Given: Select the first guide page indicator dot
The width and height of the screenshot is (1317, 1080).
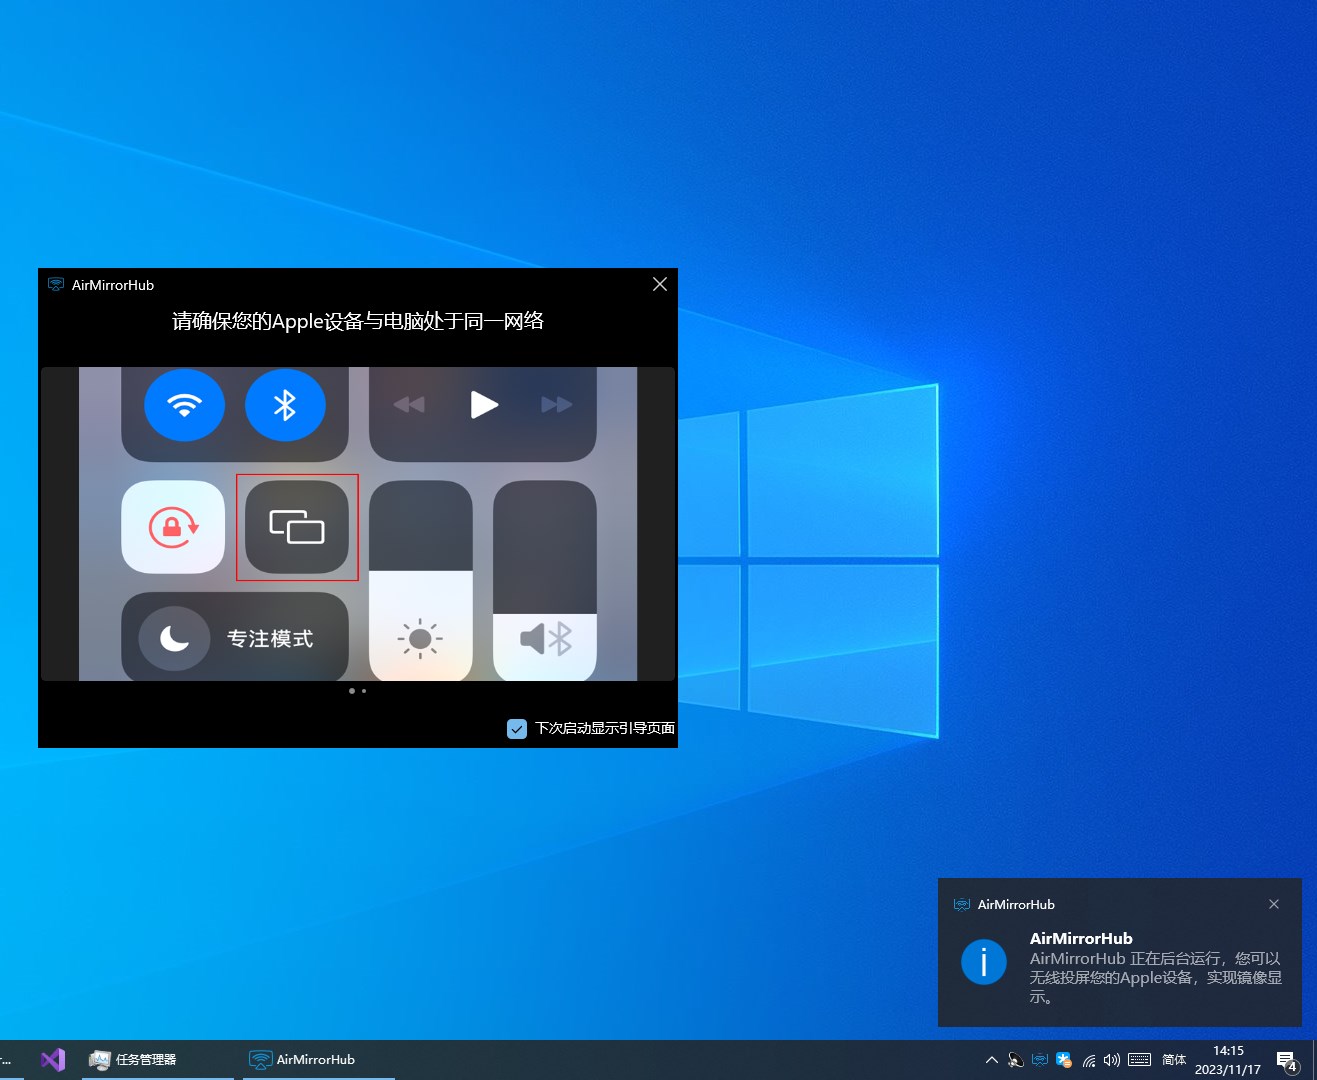Looking at the screenshot, I should pos(352,691).
